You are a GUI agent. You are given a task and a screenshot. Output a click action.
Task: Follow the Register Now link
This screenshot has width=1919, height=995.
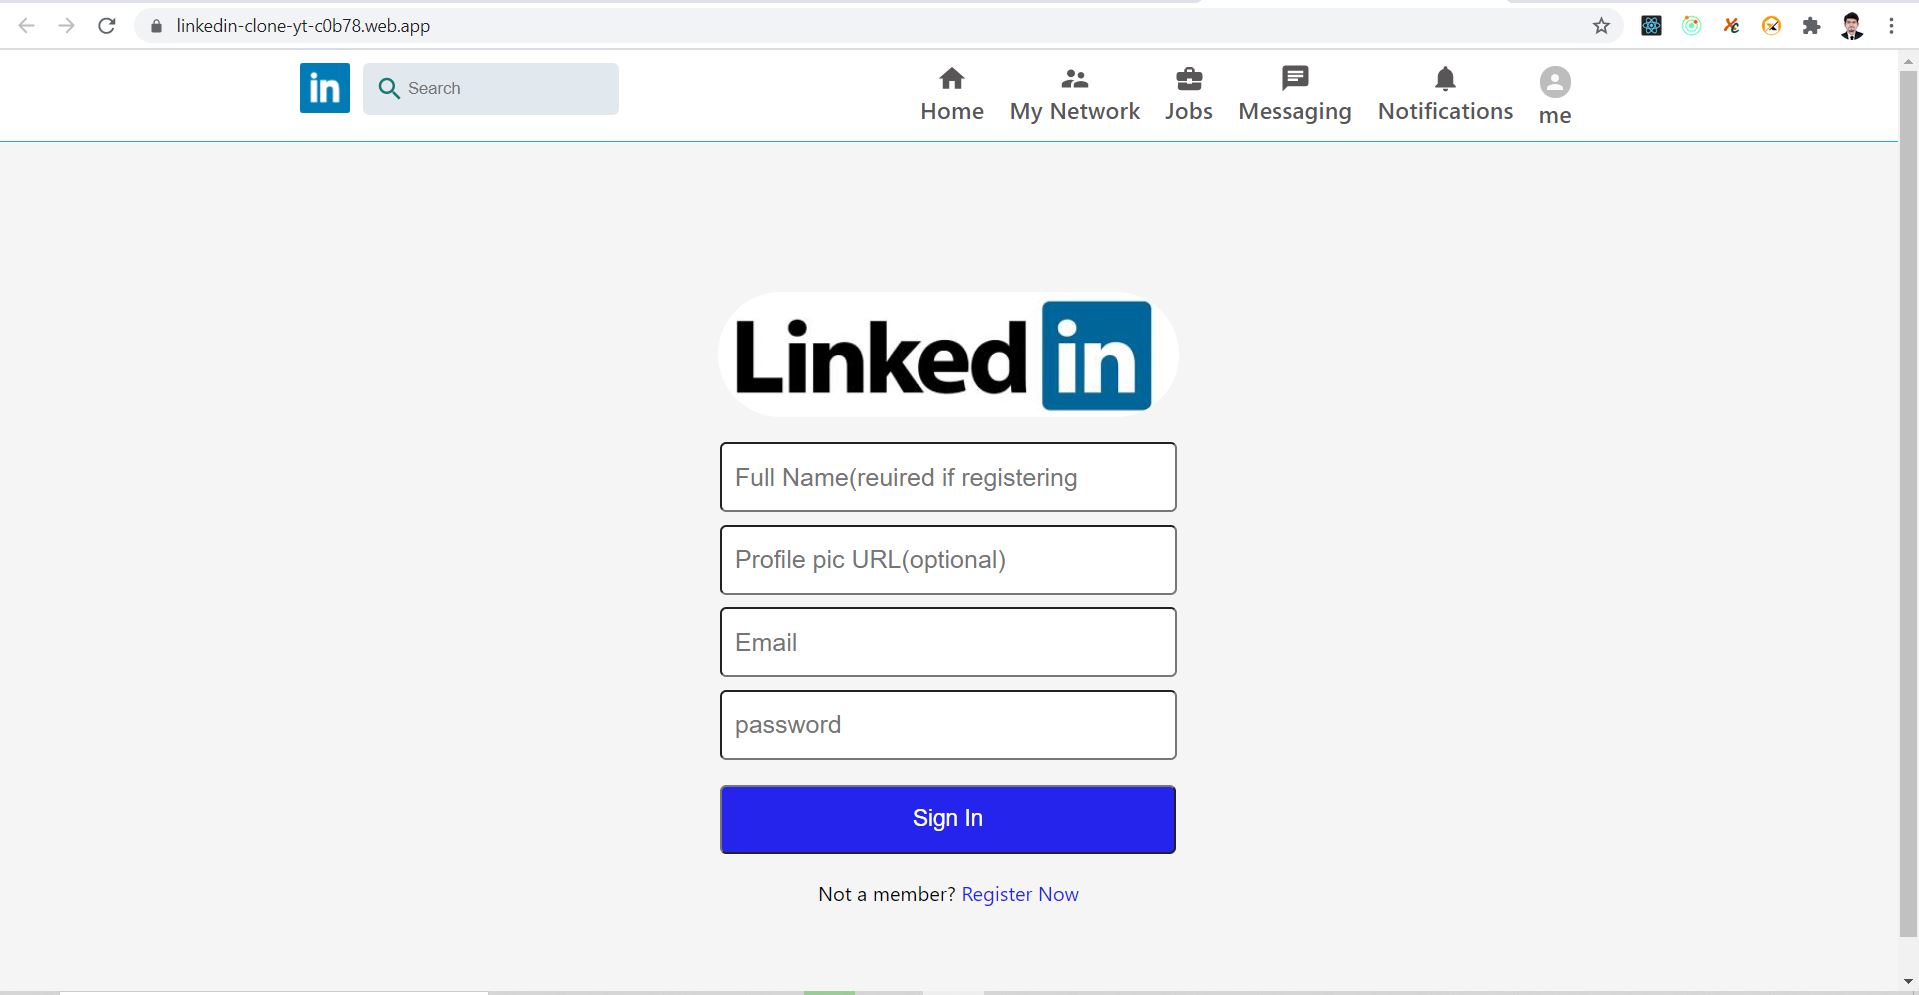click(x=1020, y=894)
